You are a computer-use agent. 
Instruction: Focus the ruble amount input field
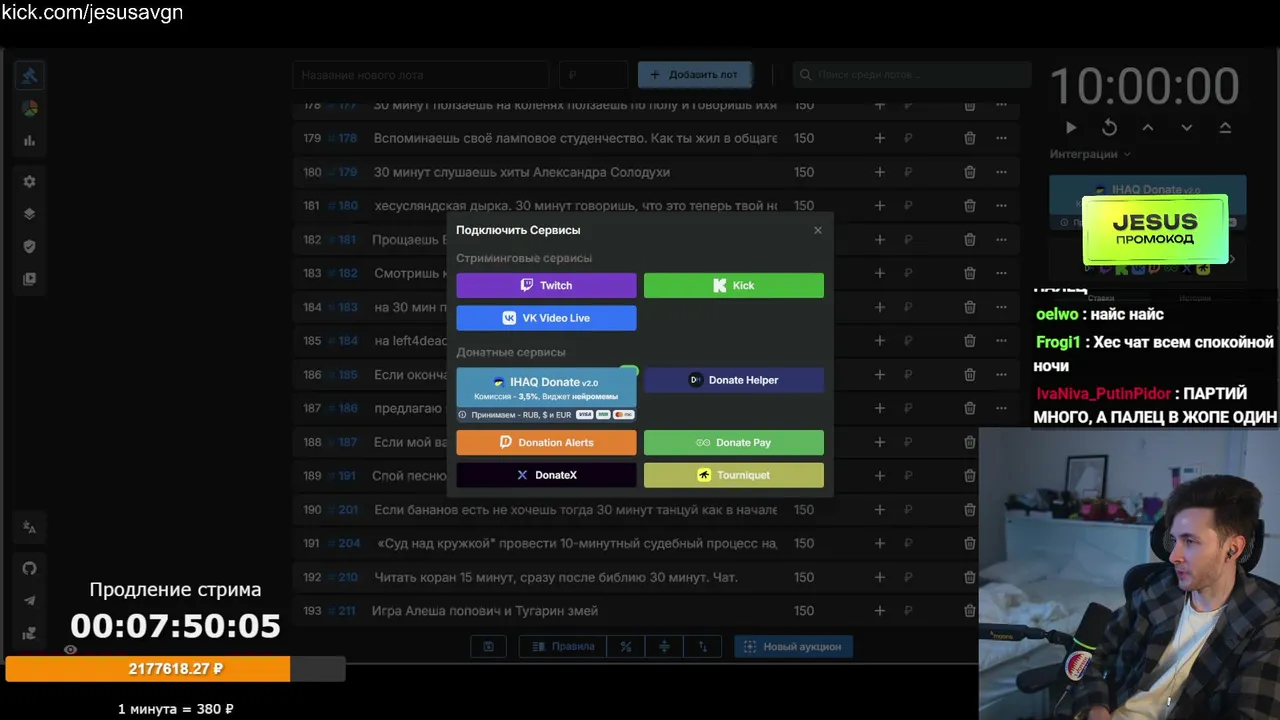[593, 75]
